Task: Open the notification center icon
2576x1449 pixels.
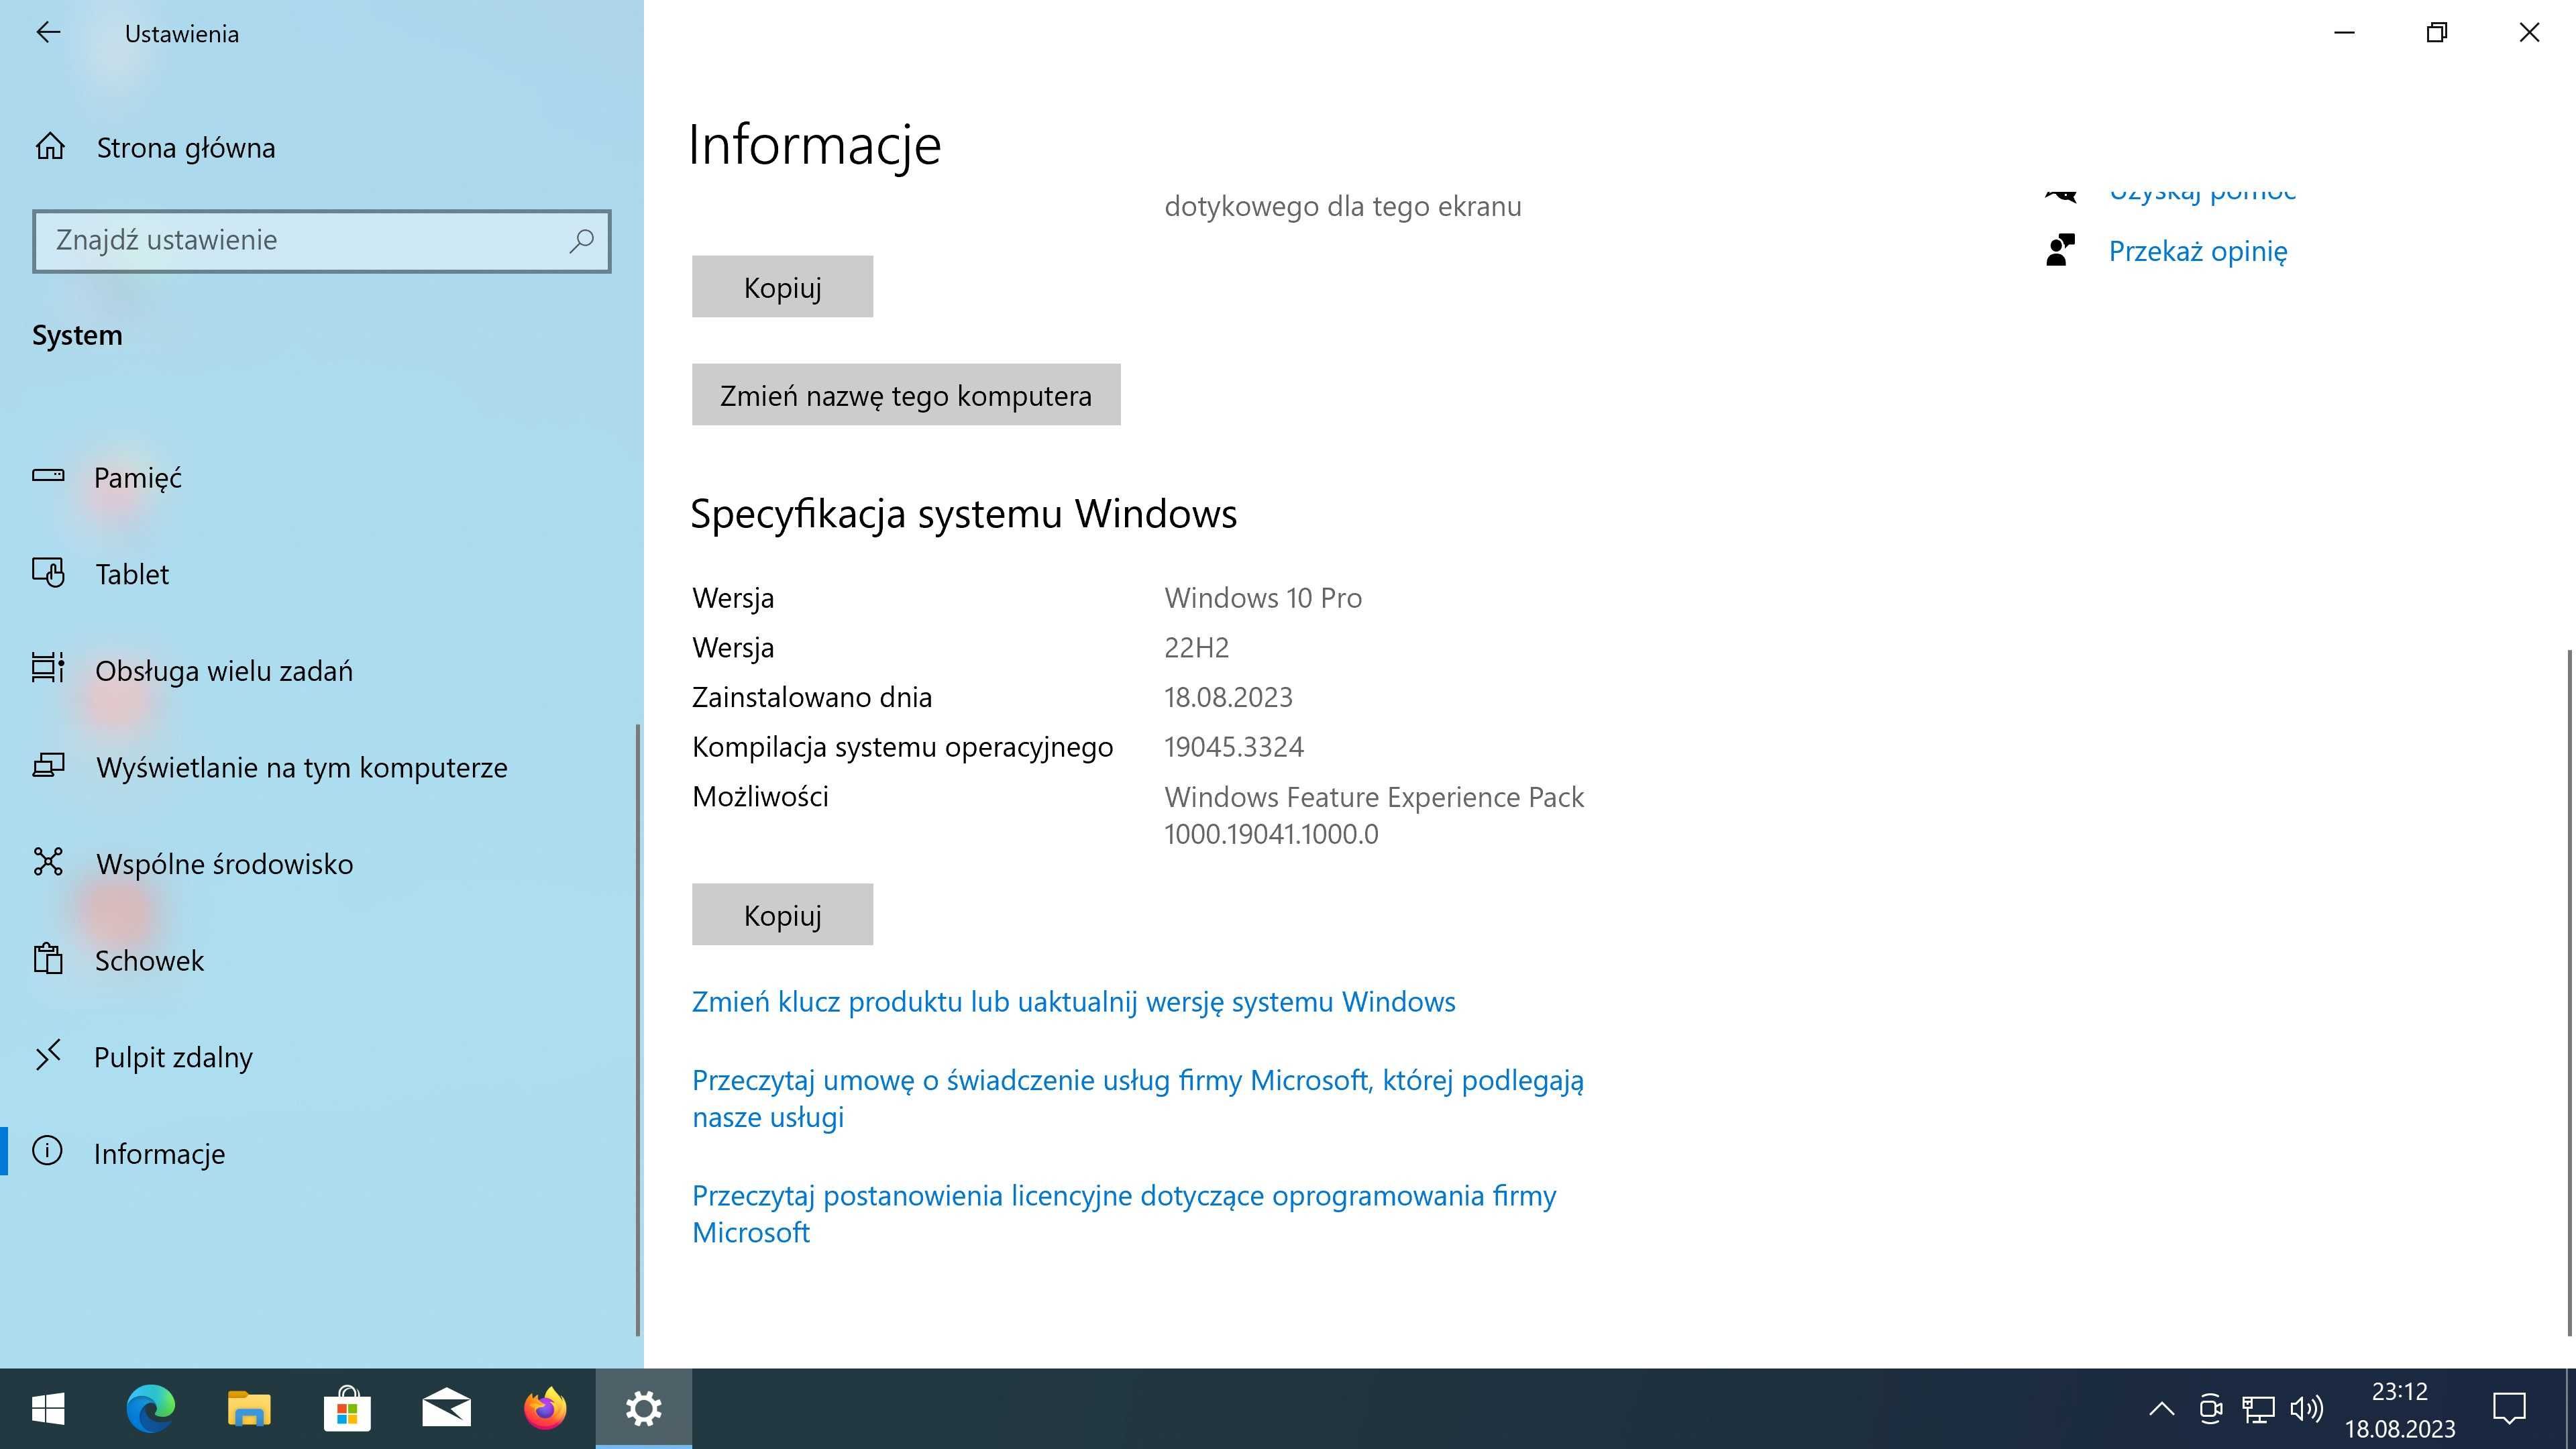Action: 2509,1409
